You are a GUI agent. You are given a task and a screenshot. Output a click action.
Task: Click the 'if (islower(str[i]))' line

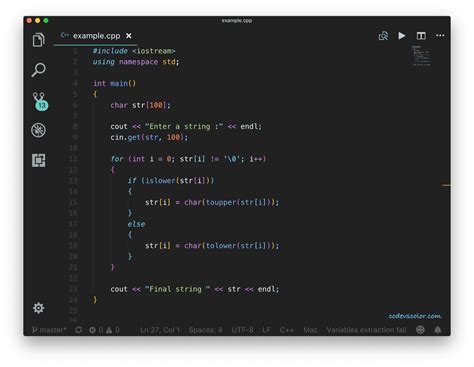(x=171, y=181)
